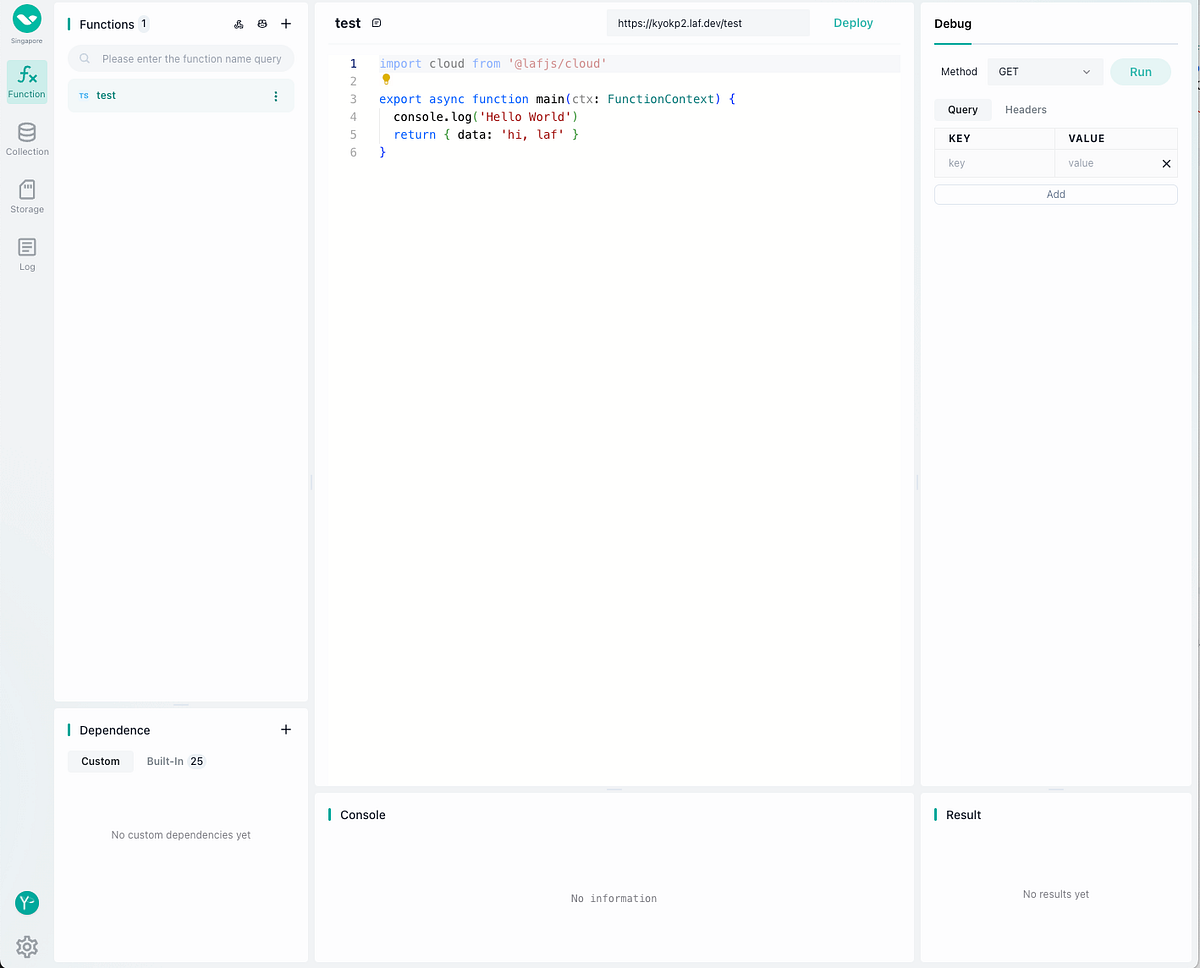
Task: Deploy the test function
Action: pos(852,22)
